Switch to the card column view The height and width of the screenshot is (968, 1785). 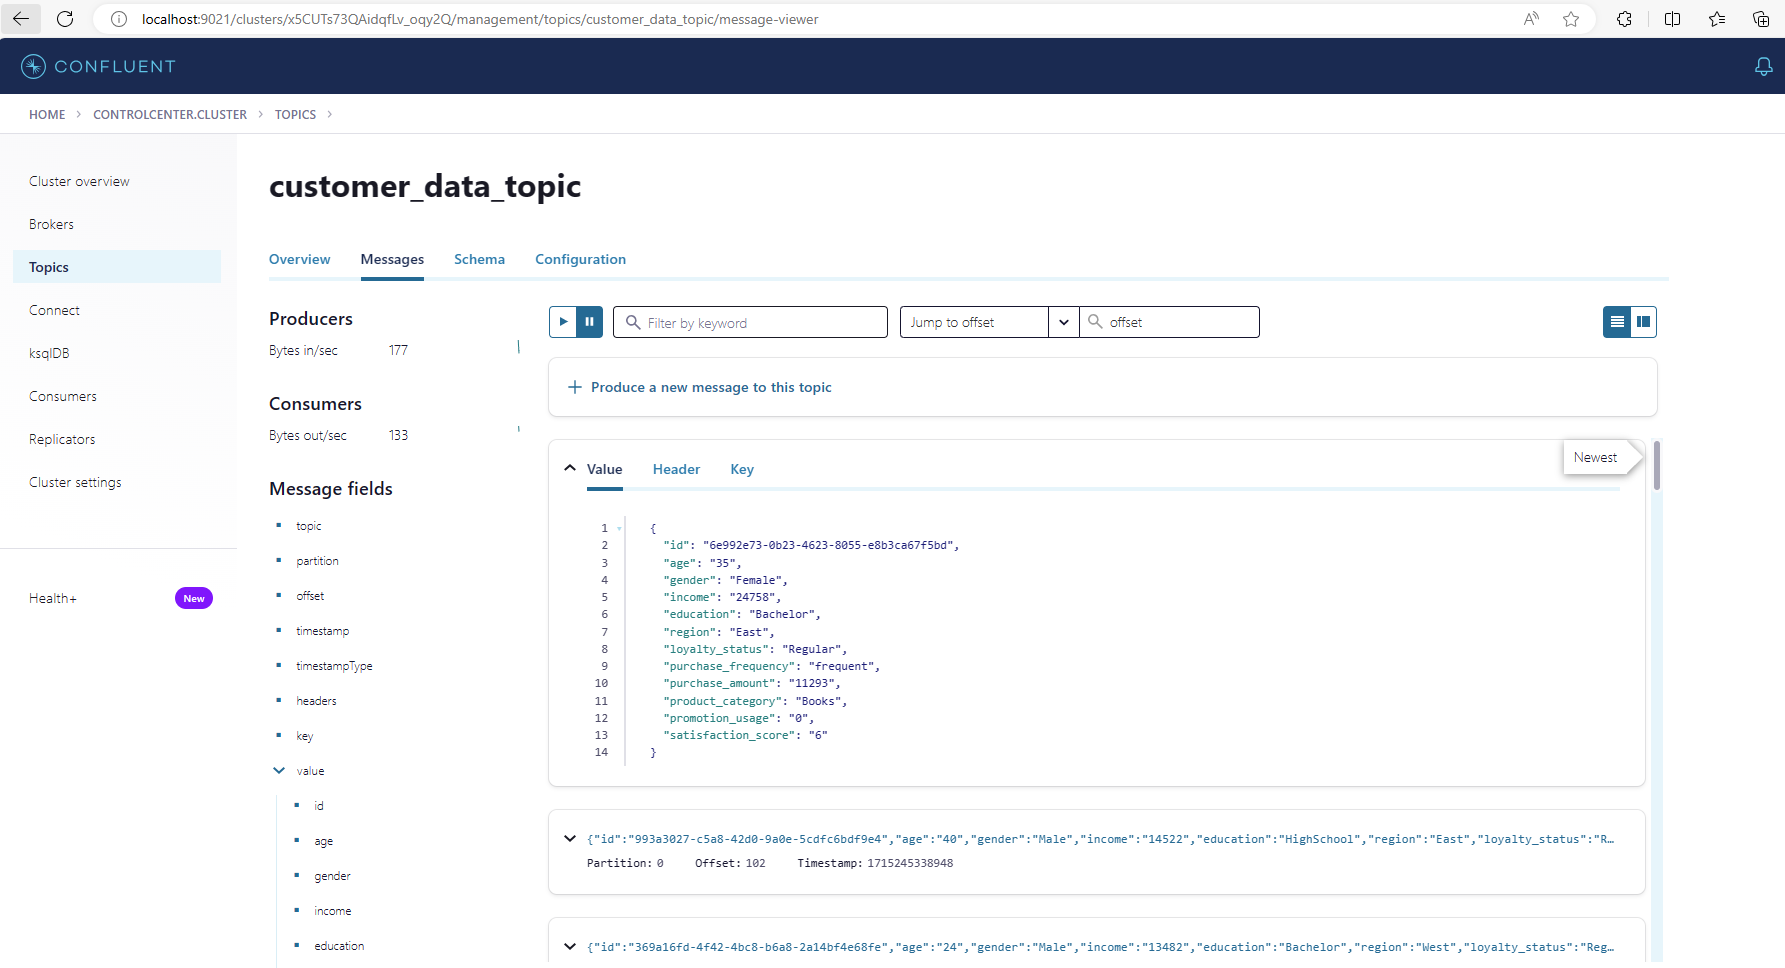pos(1643,322)
